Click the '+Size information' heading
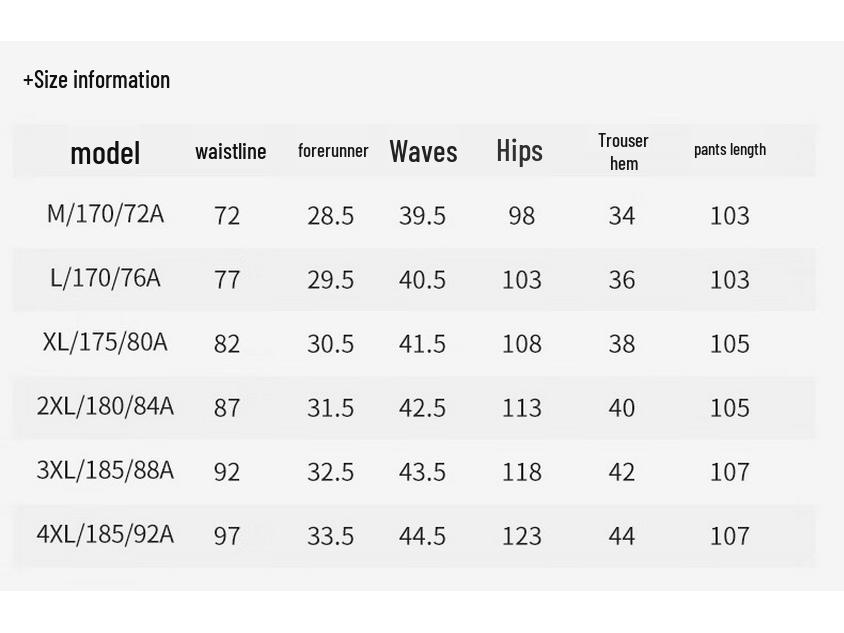The width and height of the screenshot is (844, 633). (x=97, y=80)
